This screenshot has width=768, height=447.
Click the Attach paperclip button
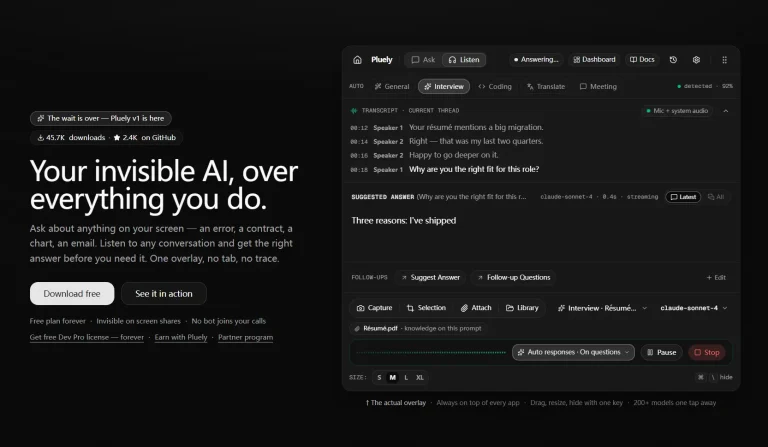coord(476,308)
